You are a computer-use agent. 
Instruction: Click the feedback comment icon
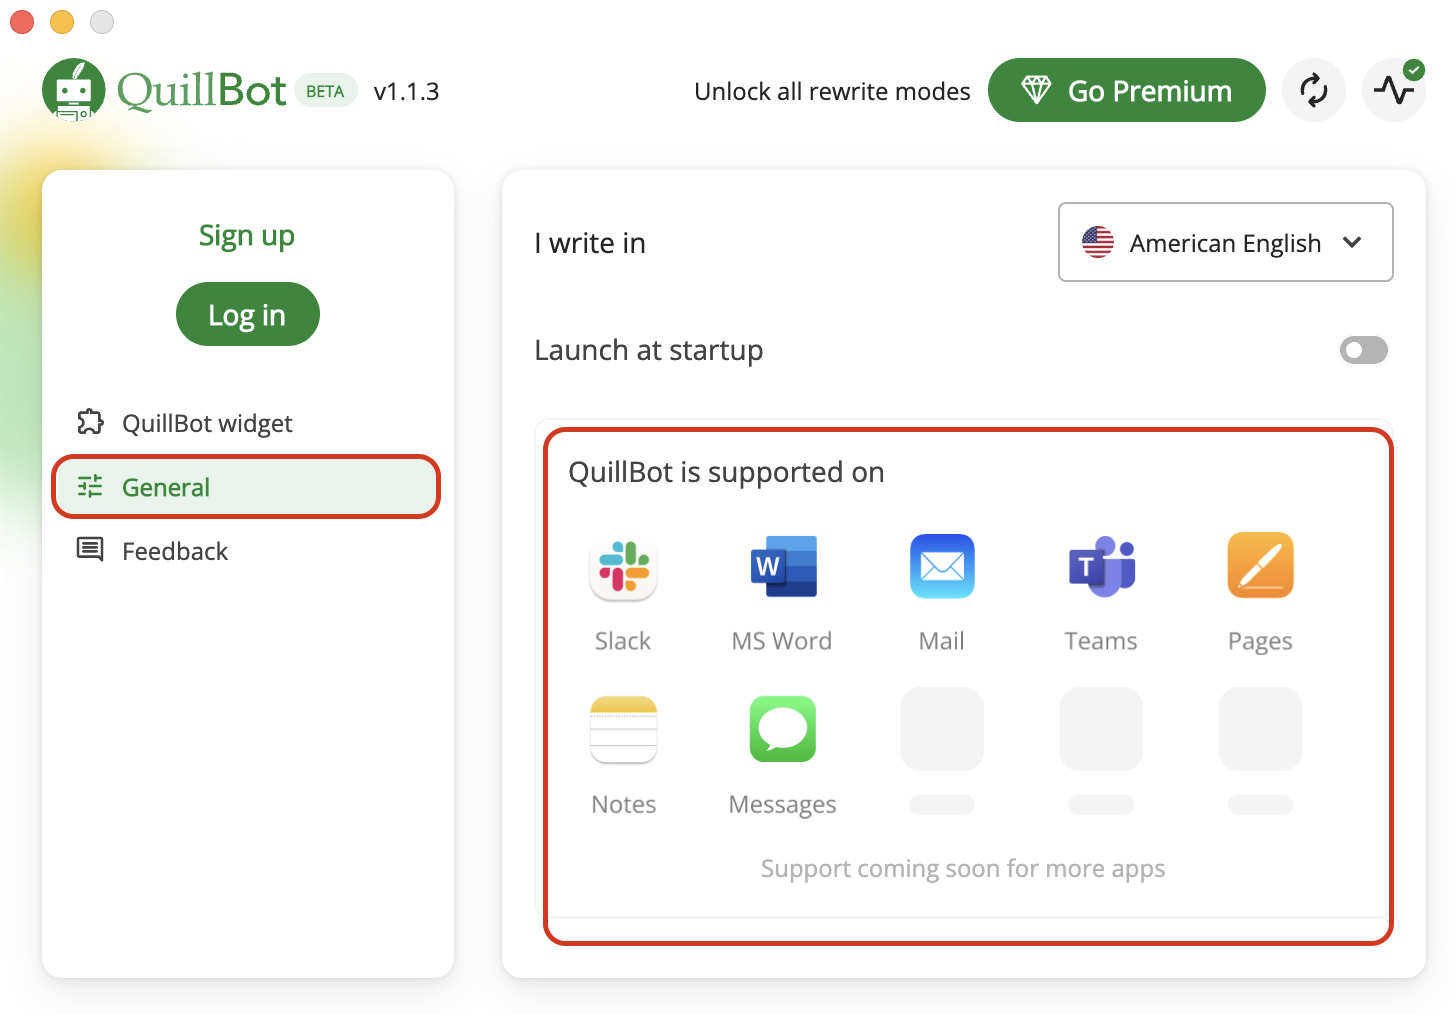(x=90, y=549)
